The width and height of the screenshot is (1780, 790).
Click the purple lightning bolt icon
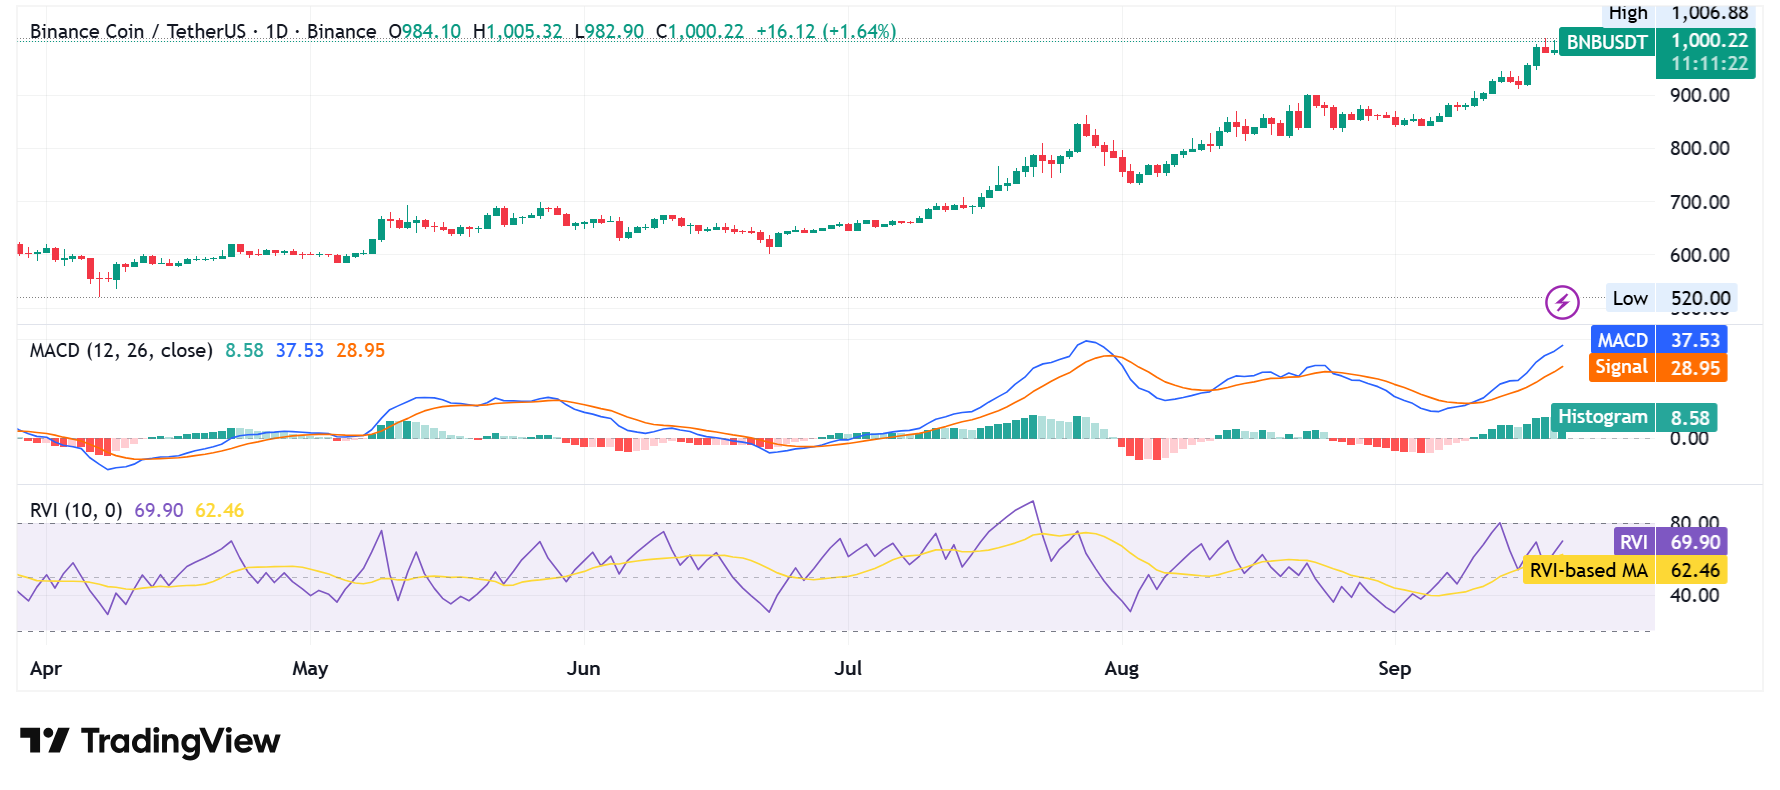coord(1562,301)
